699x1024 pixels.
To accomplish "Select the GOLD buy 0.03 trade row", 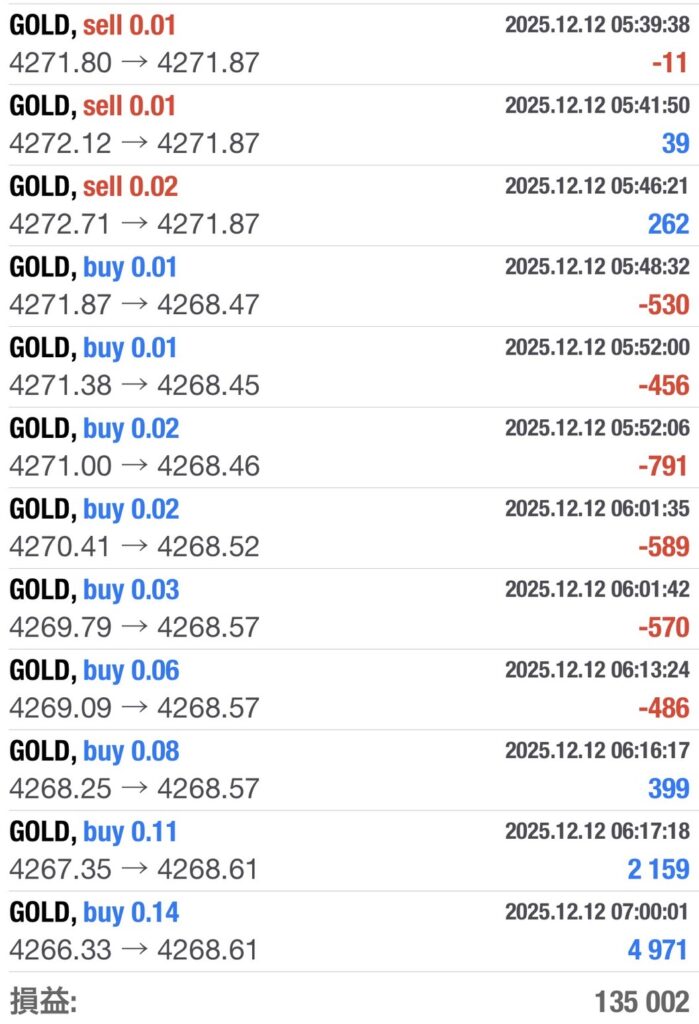I will click(349, 609).
